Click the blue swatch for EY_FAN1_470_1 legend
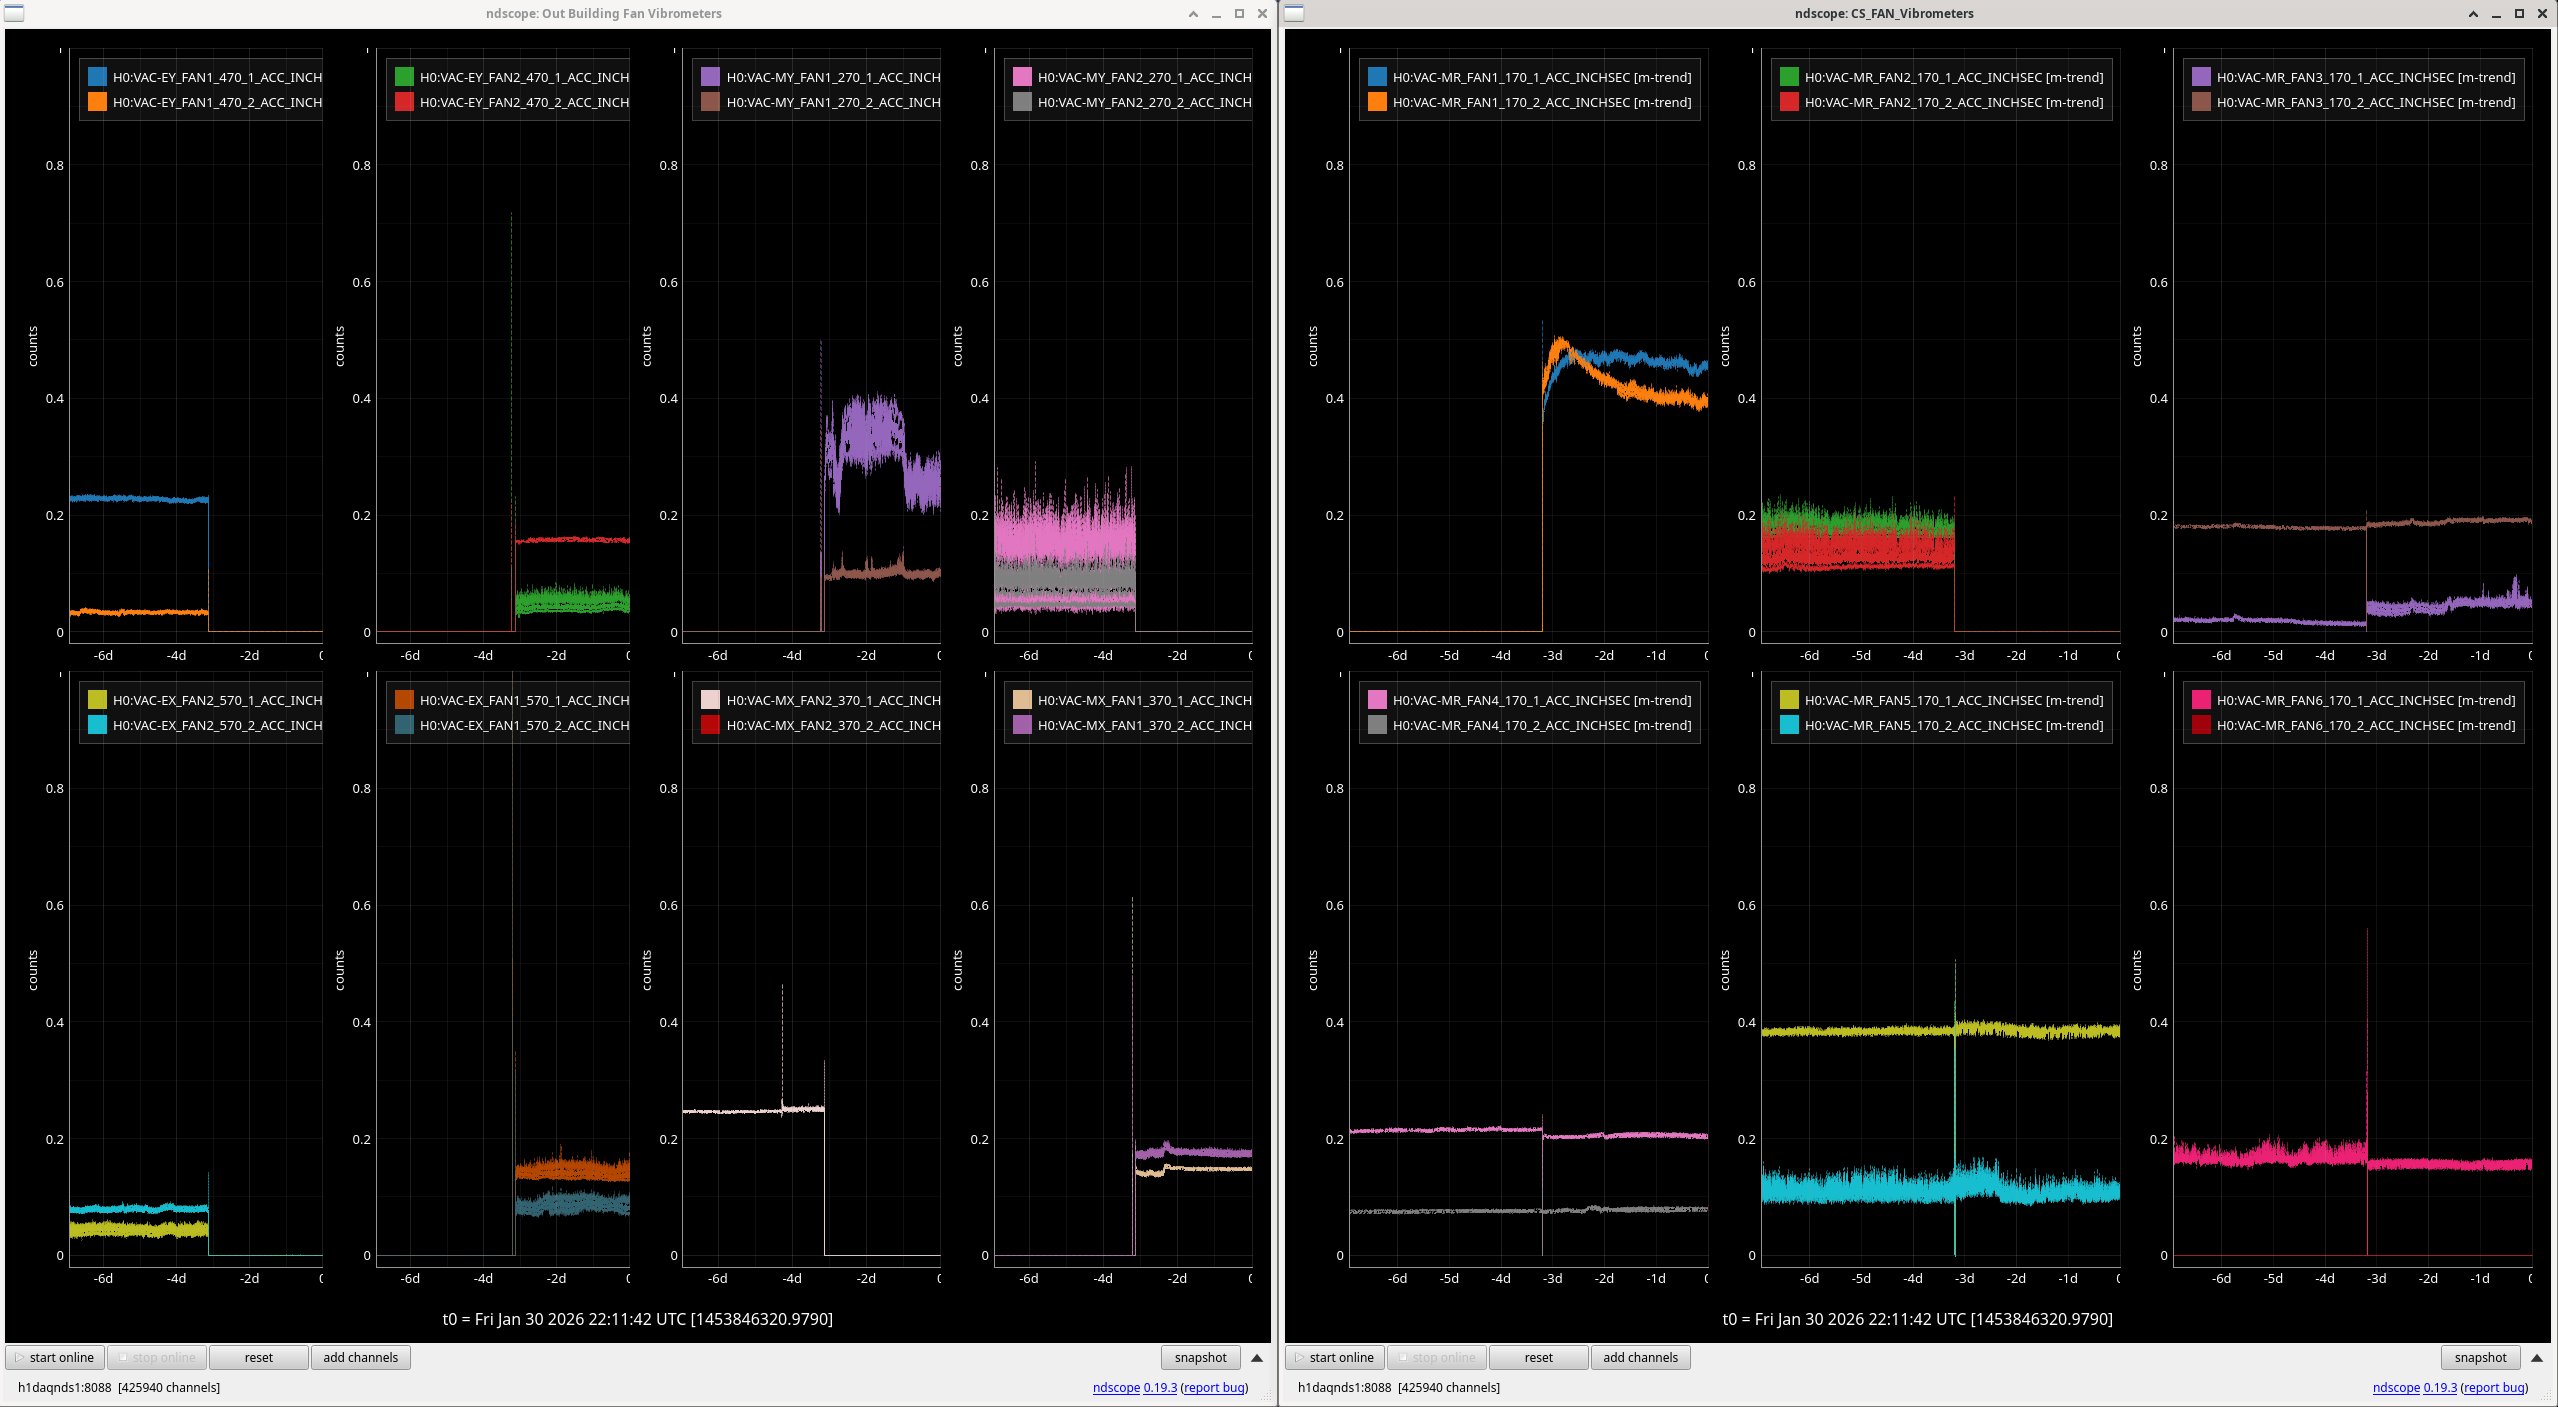This screenshot has height=1407, width=2558. (97, 77)
